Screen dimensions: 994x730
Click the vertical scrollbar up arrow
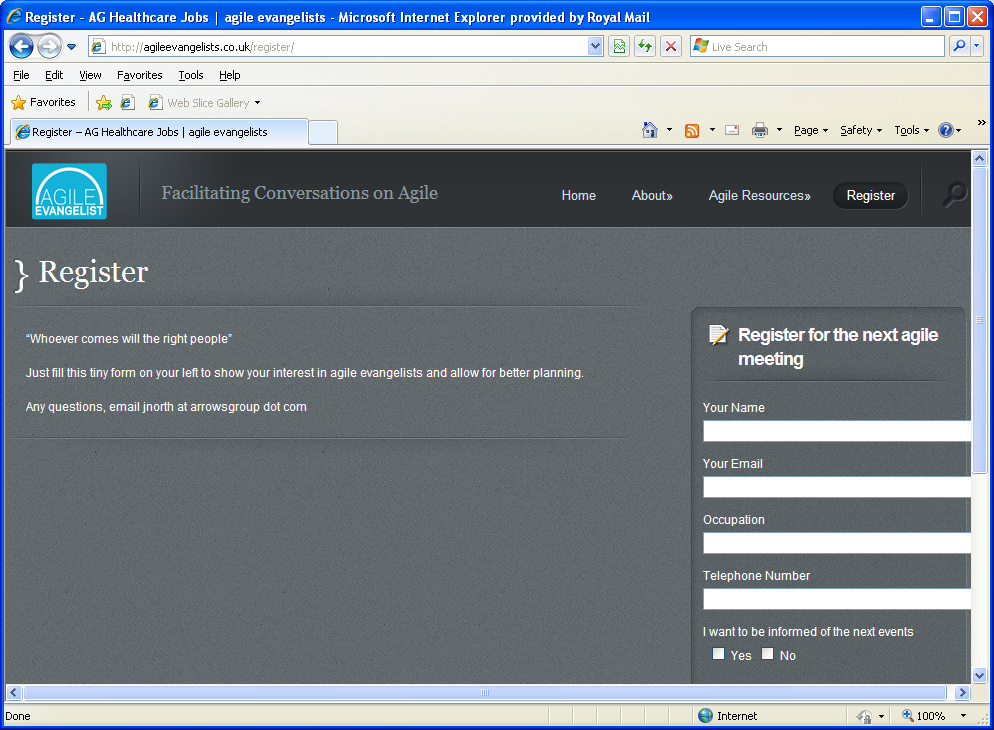979,158
